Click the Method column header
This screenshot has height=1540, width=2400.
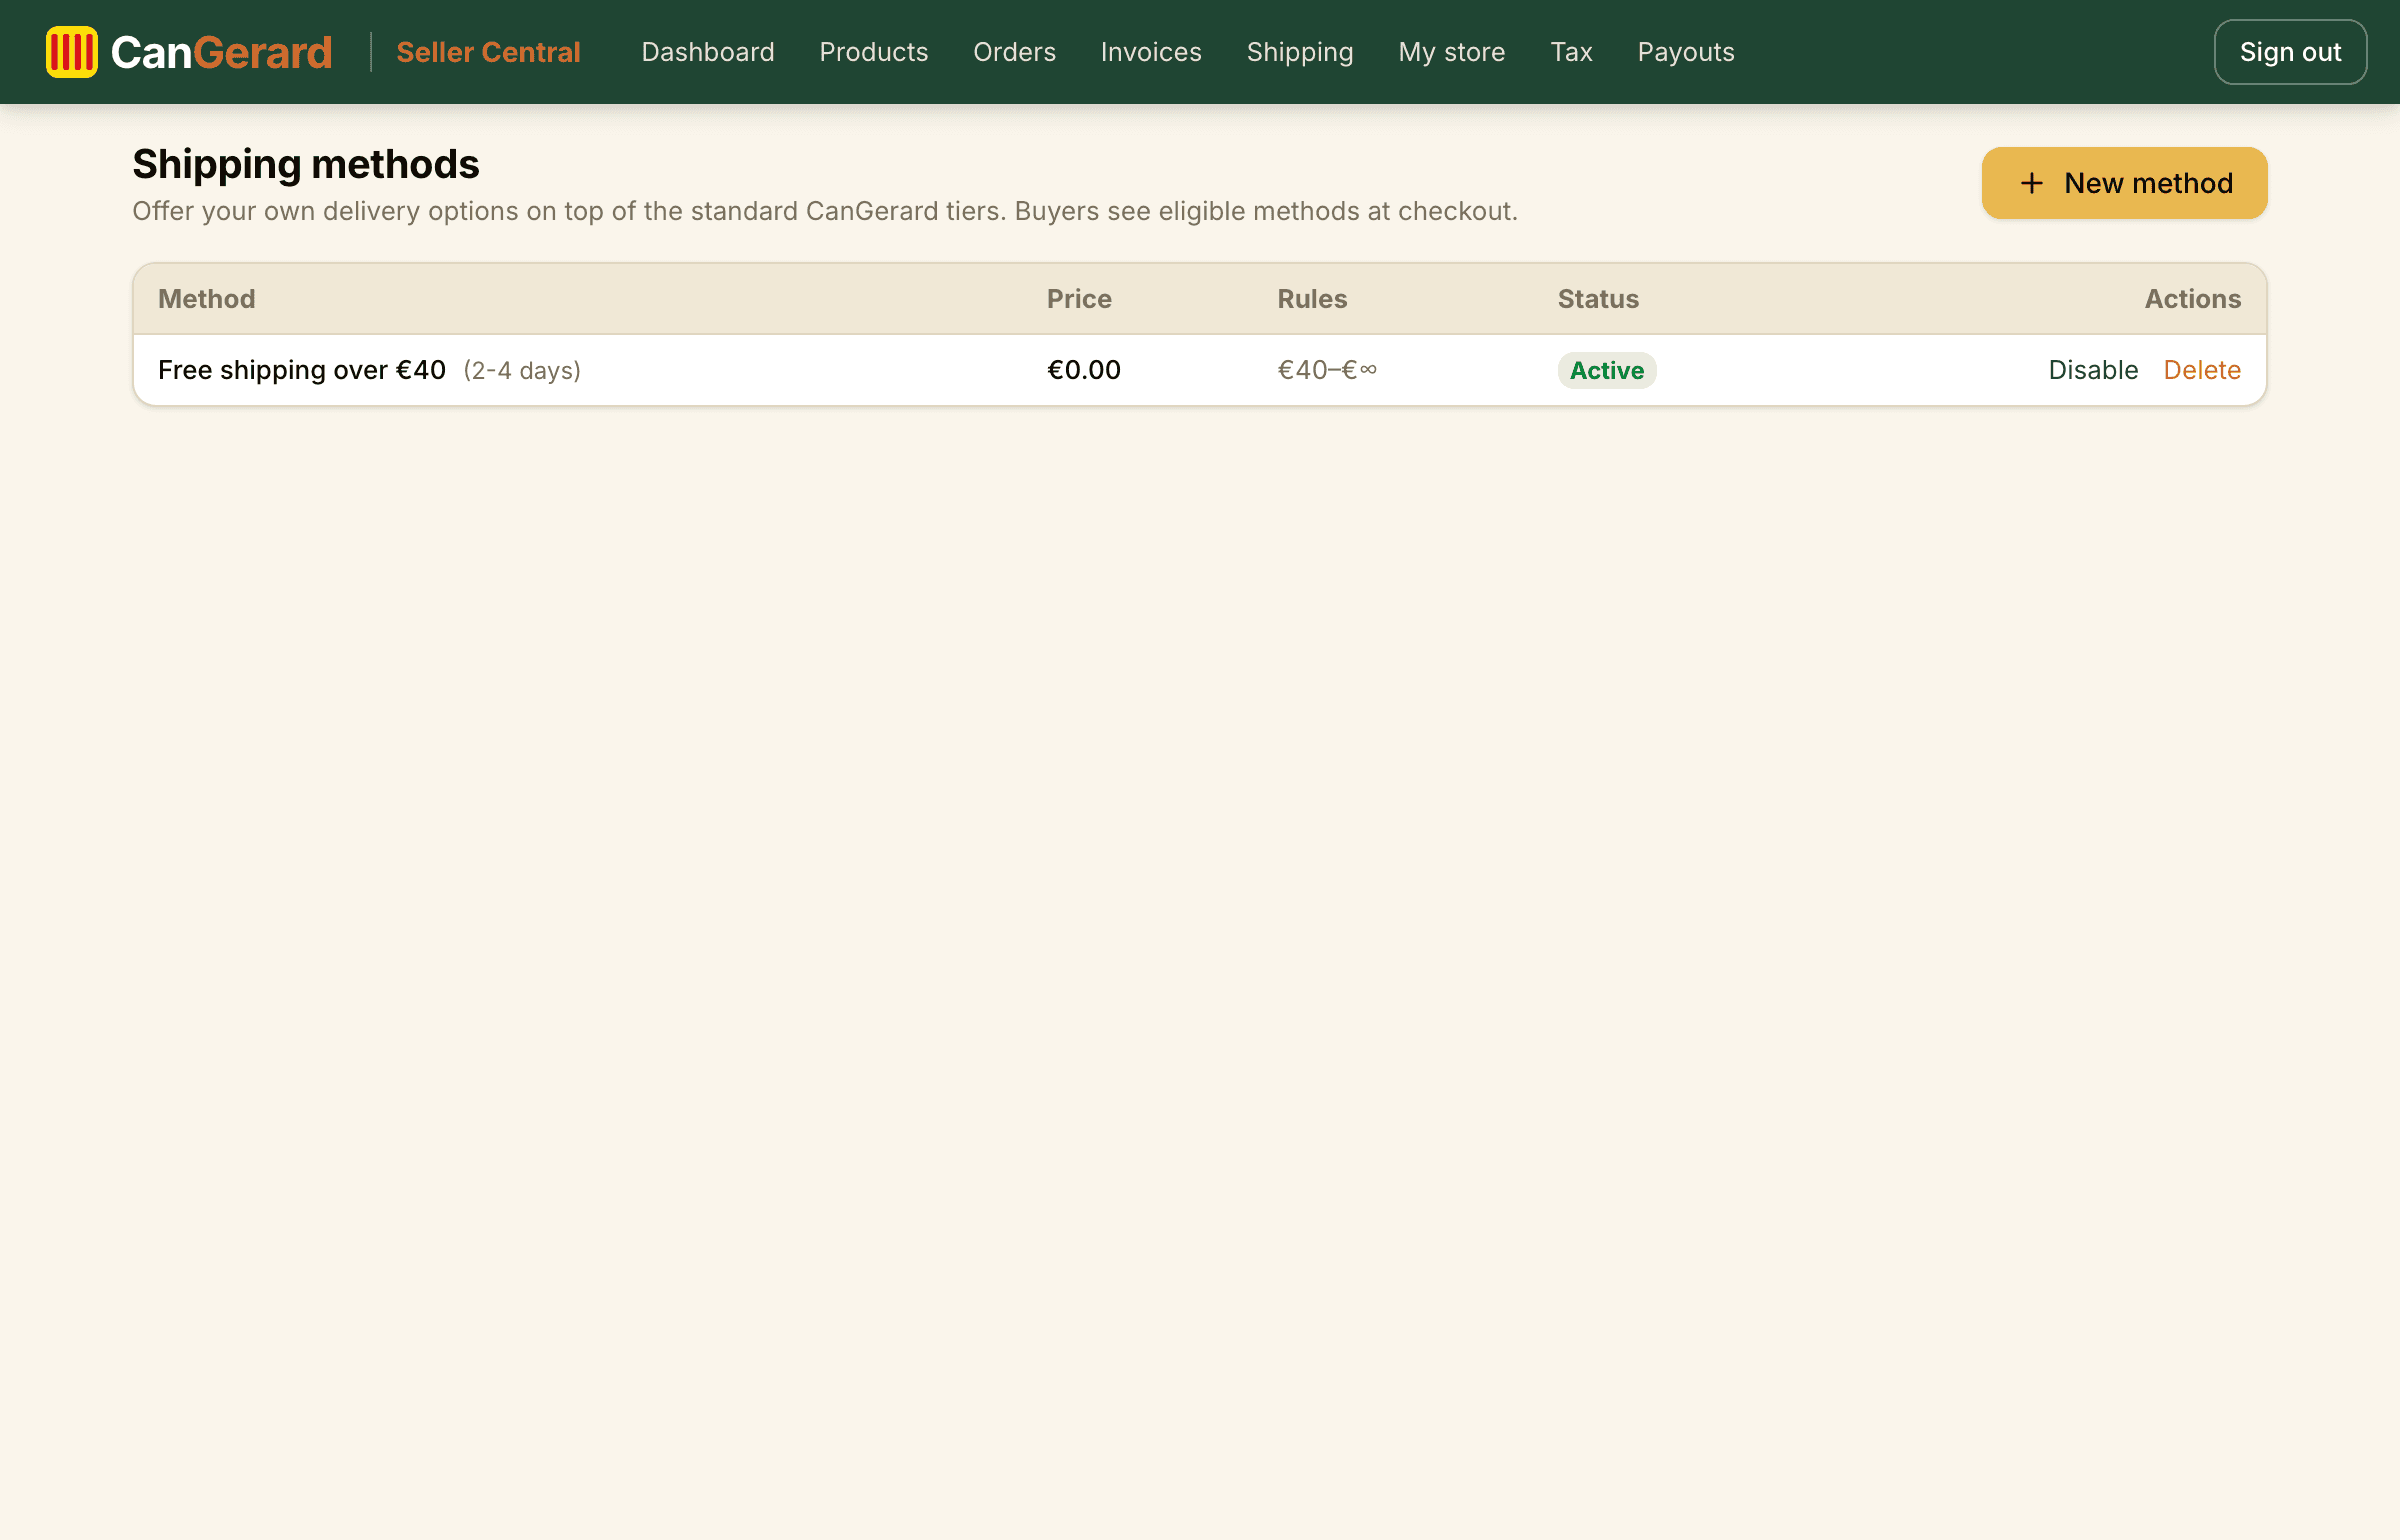click(x=207, y=299)
